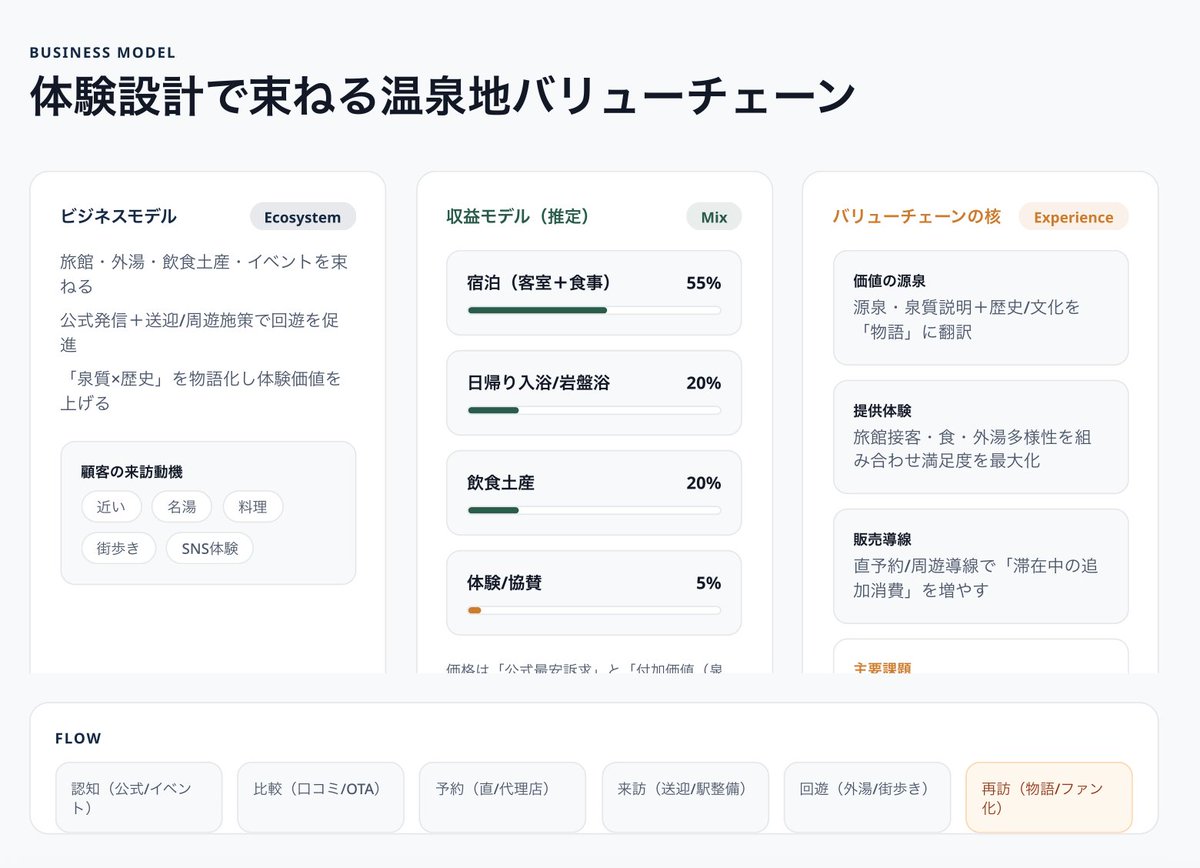The width and height of the screenshot is (1200, 868).
Task: Click the 5% value for 体験/協賛
Action: [708, 583]
